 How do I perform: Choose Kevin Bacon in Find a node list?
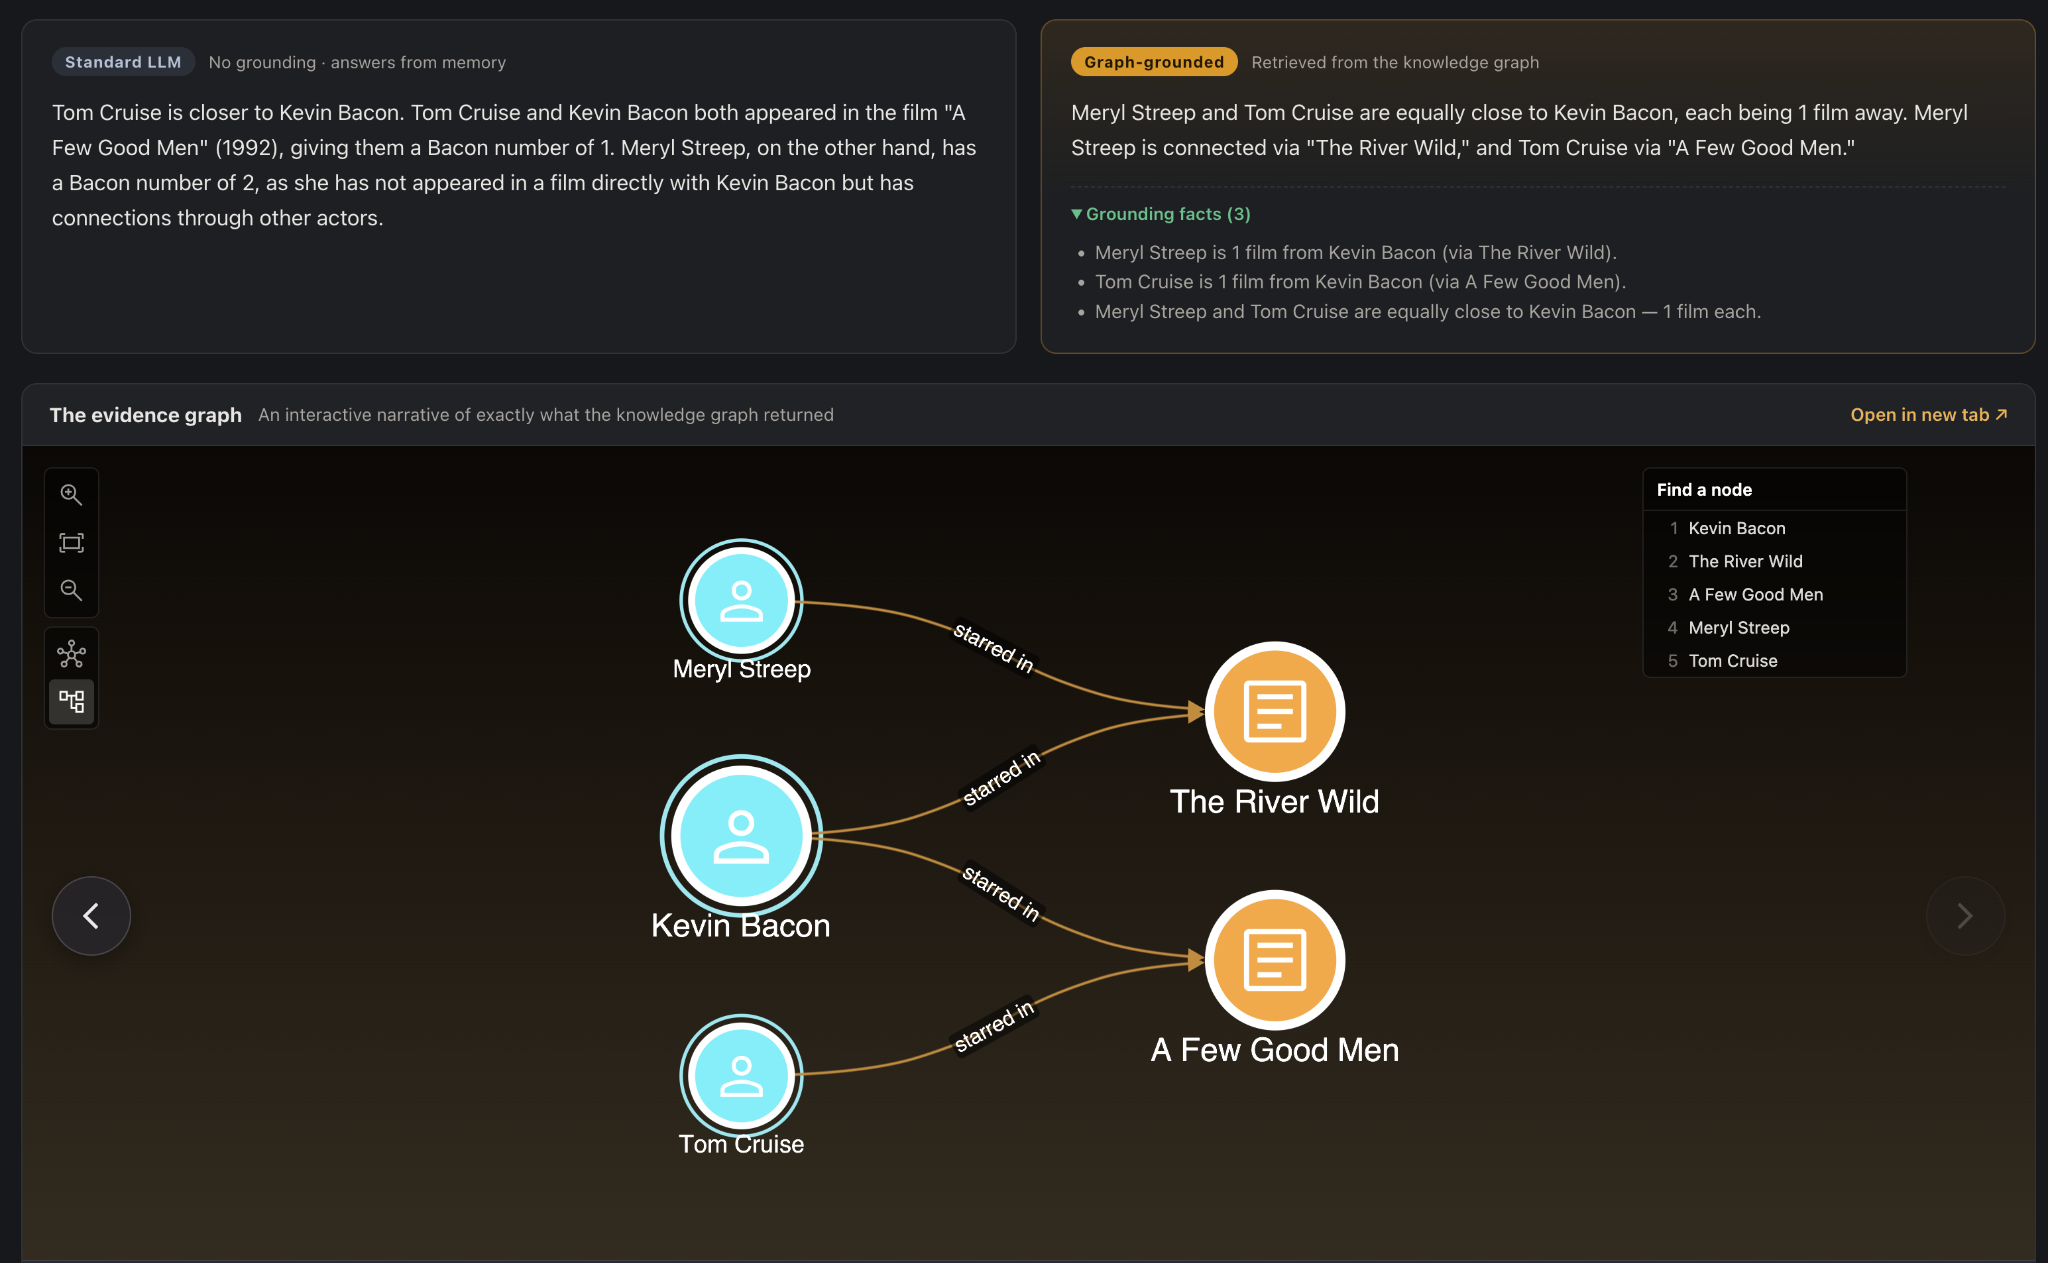pyautogui.click(x=1775, y=528)
